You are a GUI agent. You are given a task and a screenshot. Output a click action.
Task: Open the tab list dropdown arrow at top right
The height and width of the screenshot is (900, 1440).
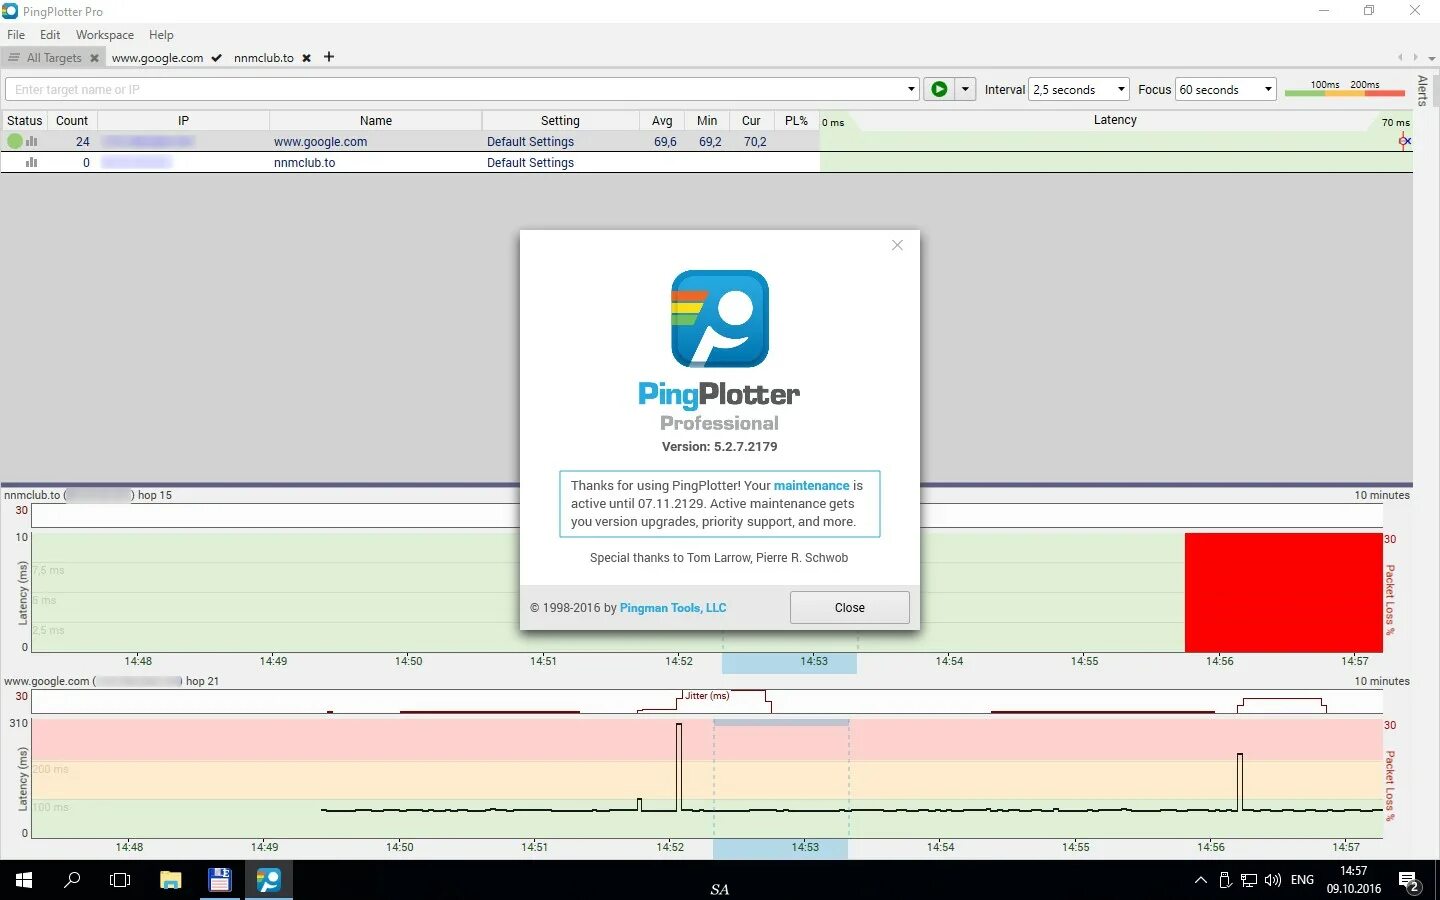tap(1431, 58)
